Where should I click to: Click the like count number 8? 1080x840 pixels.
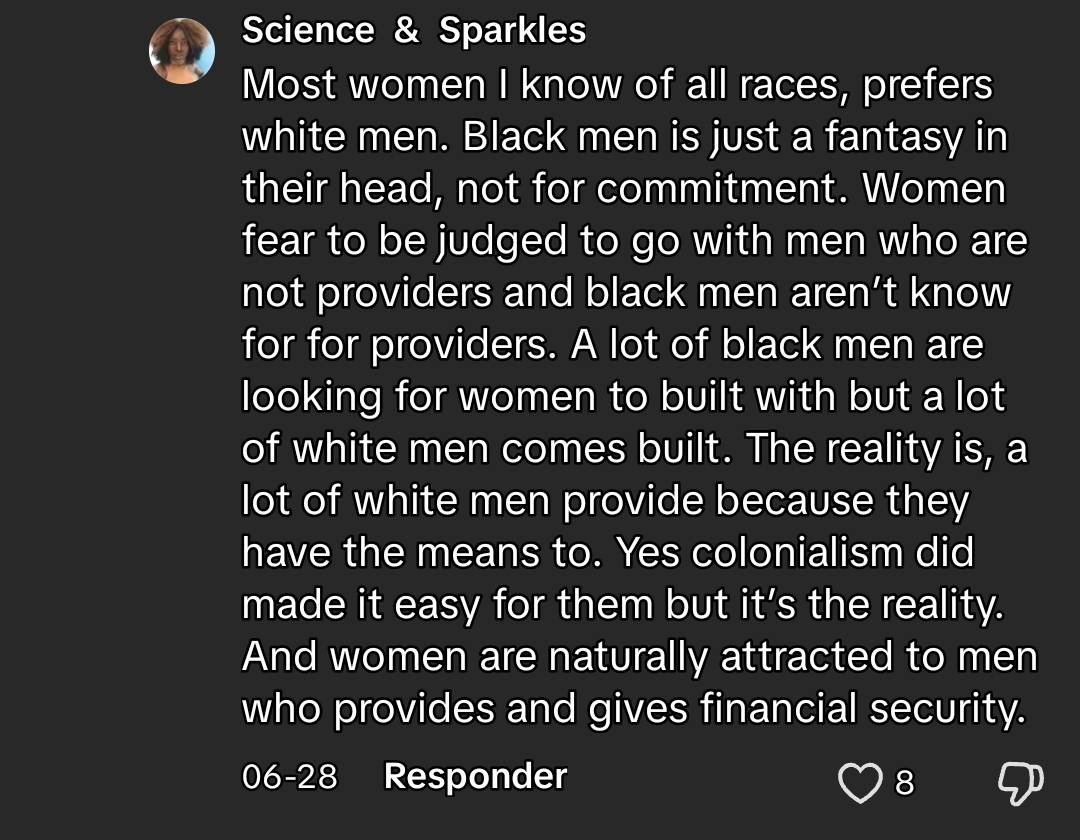904,783
